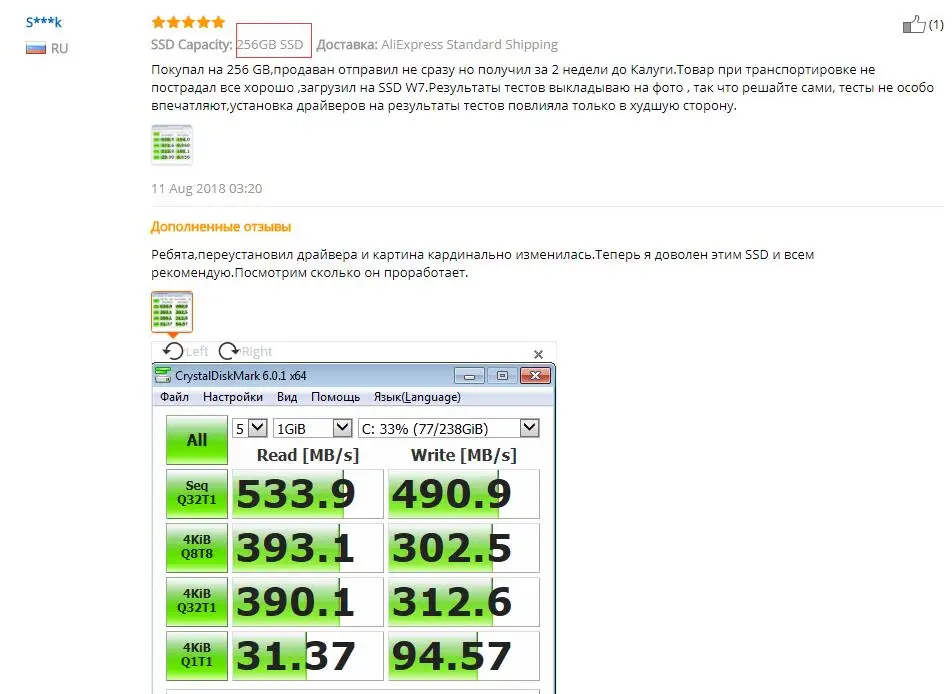Click AliExpress Standard Shipping text
This screenshot has width=952, height=694.
click(x=469, y=44)
